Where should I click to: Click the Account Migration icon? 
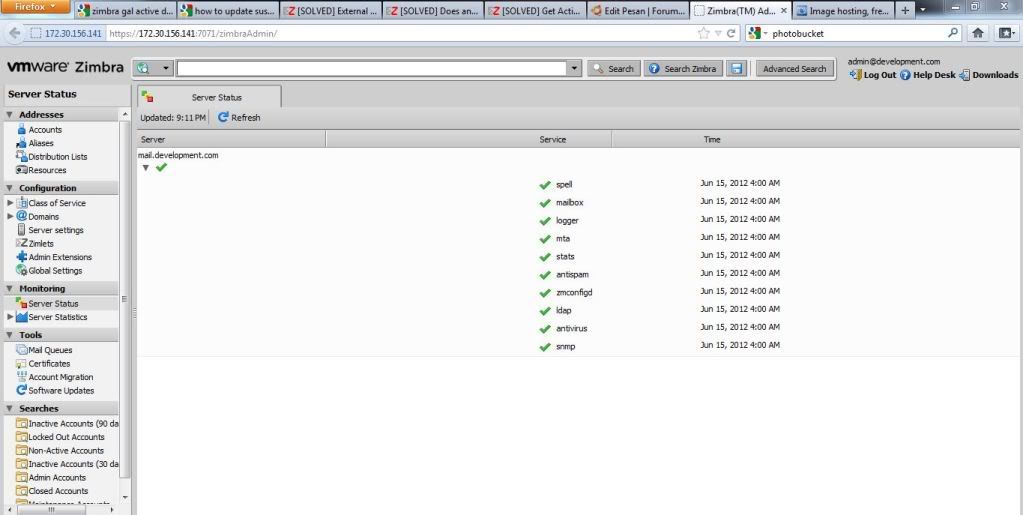click(22, 377)
